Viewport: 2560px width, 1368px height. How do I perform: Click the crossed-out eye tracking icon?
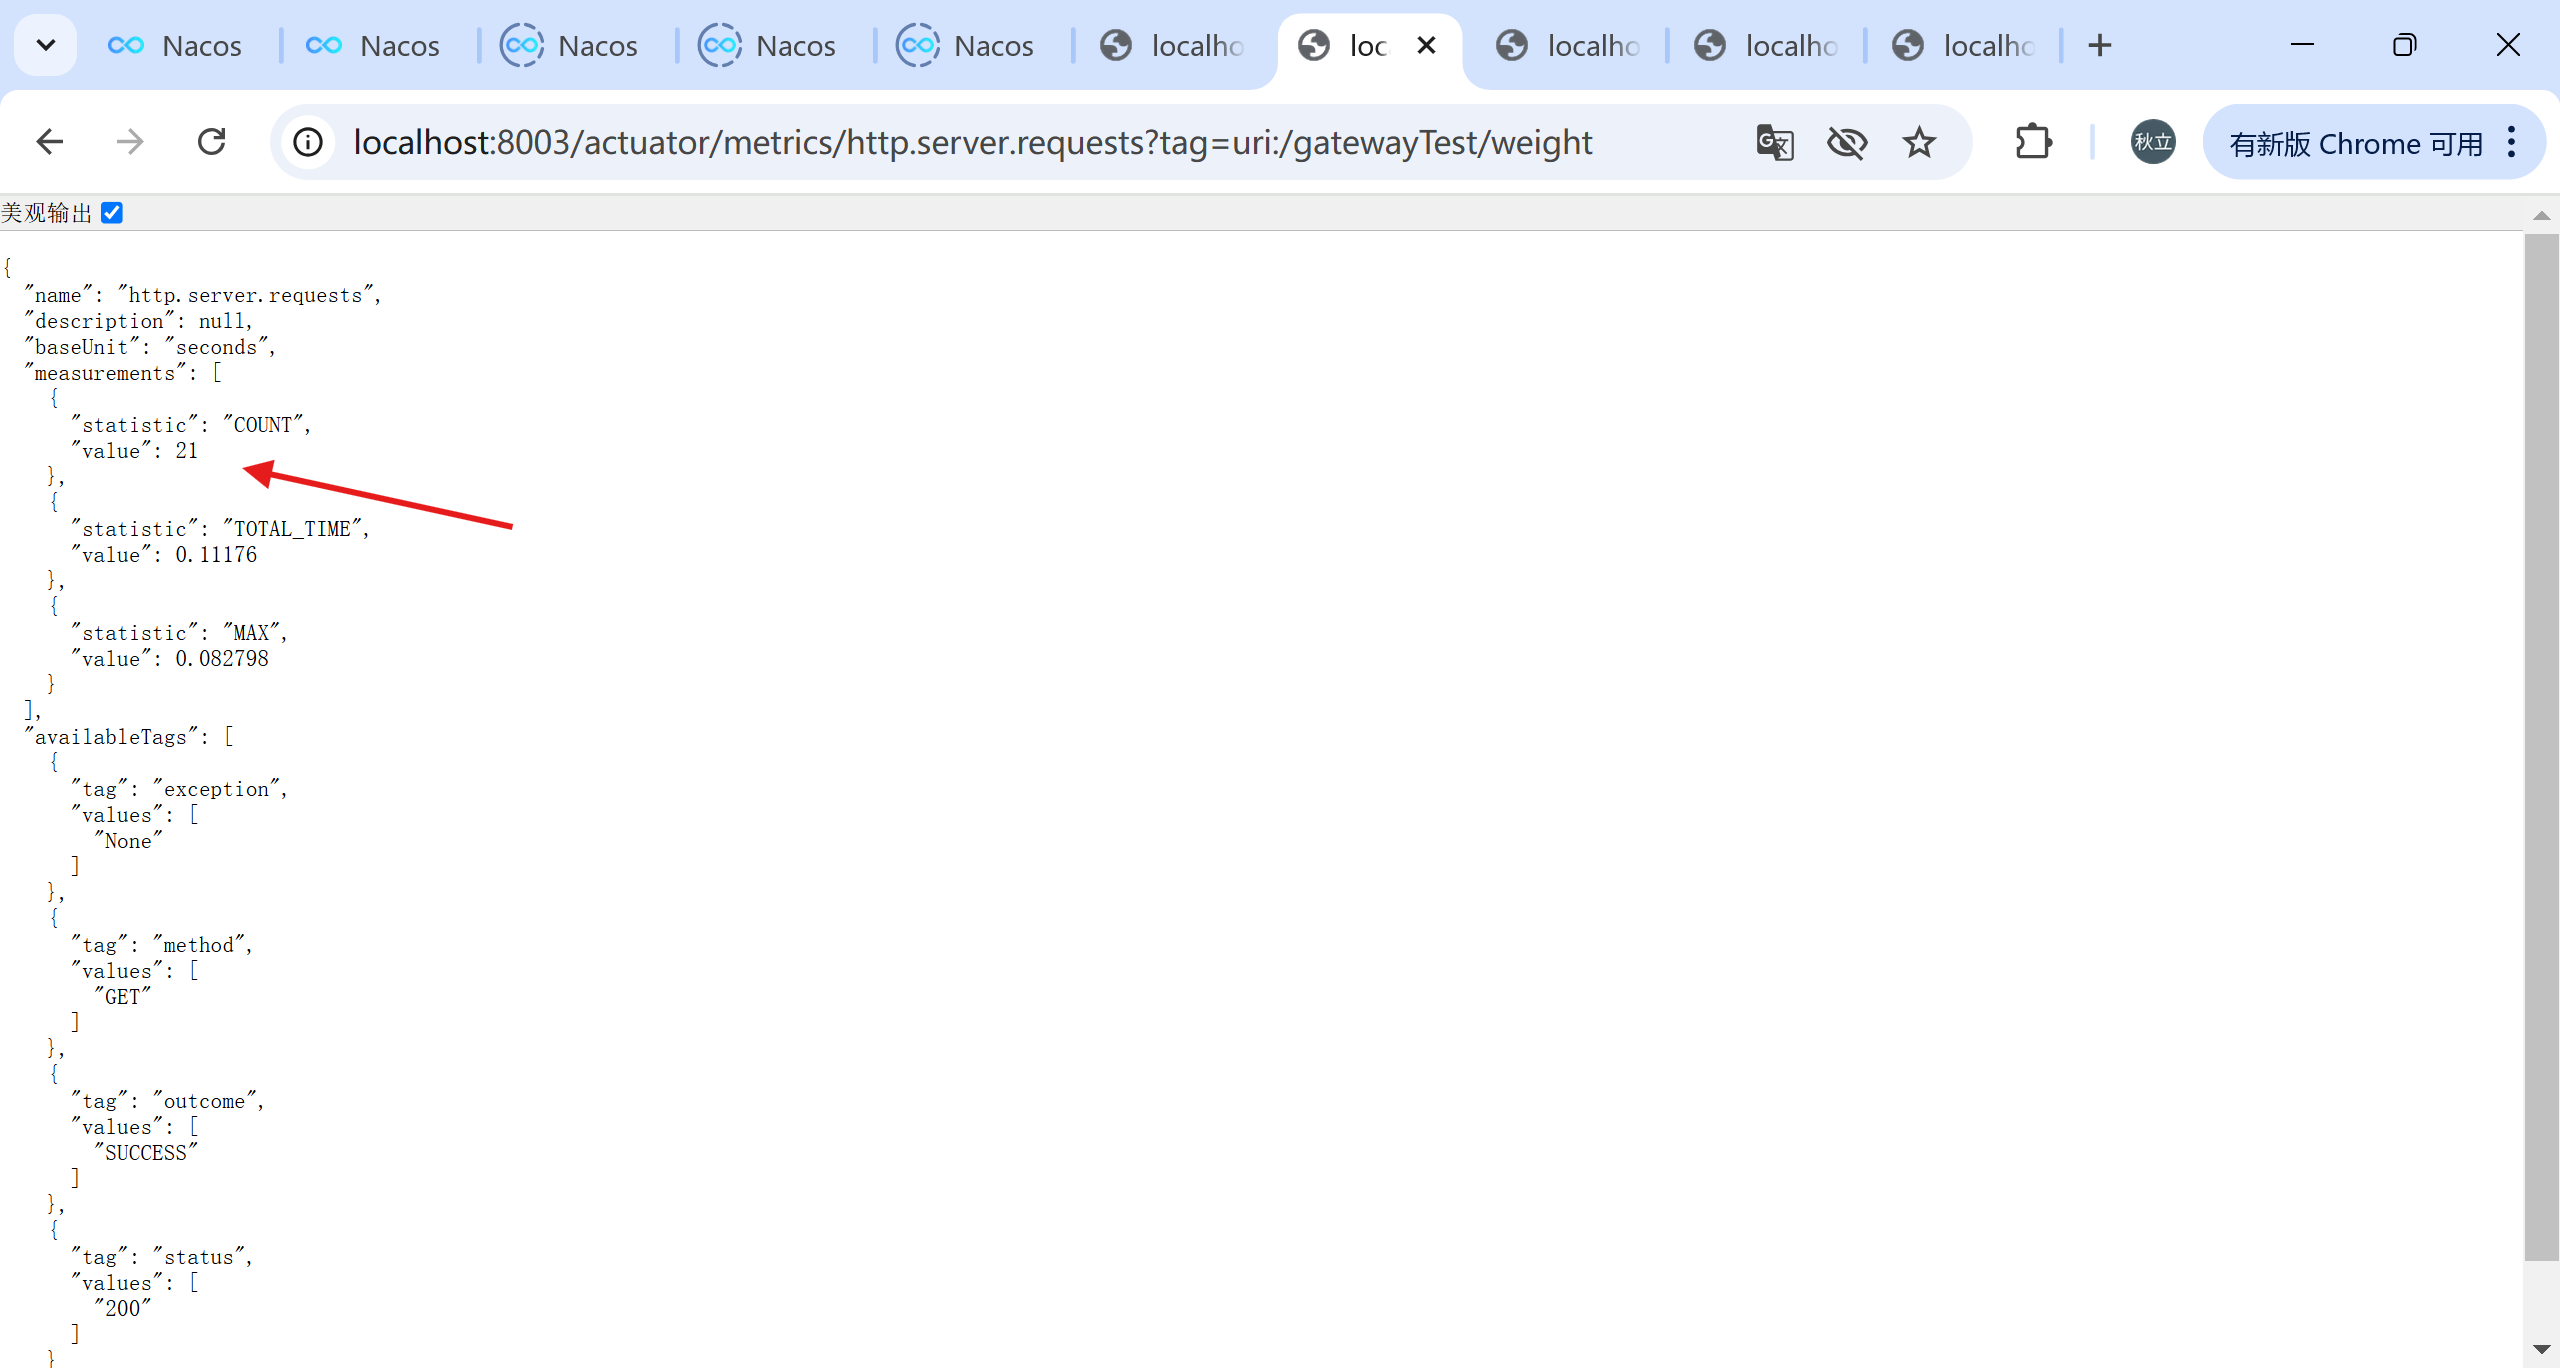tap(1846, 143)
